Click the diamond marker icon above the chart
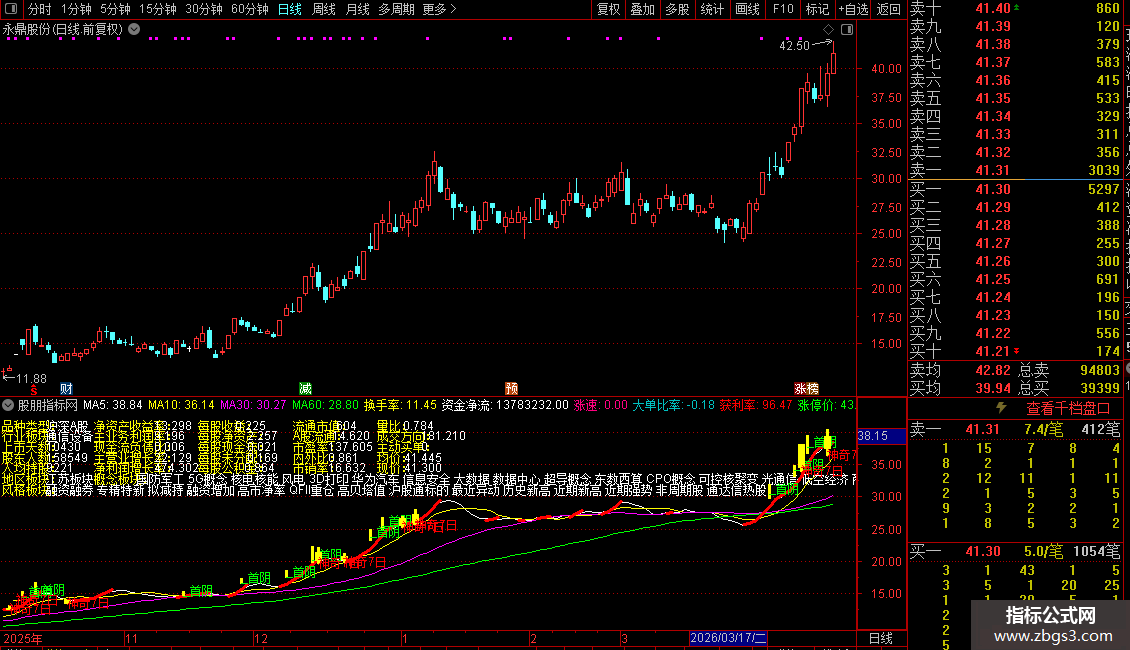Image resolution: width=1130 pixels, height=650 pixels. point(828,30)
